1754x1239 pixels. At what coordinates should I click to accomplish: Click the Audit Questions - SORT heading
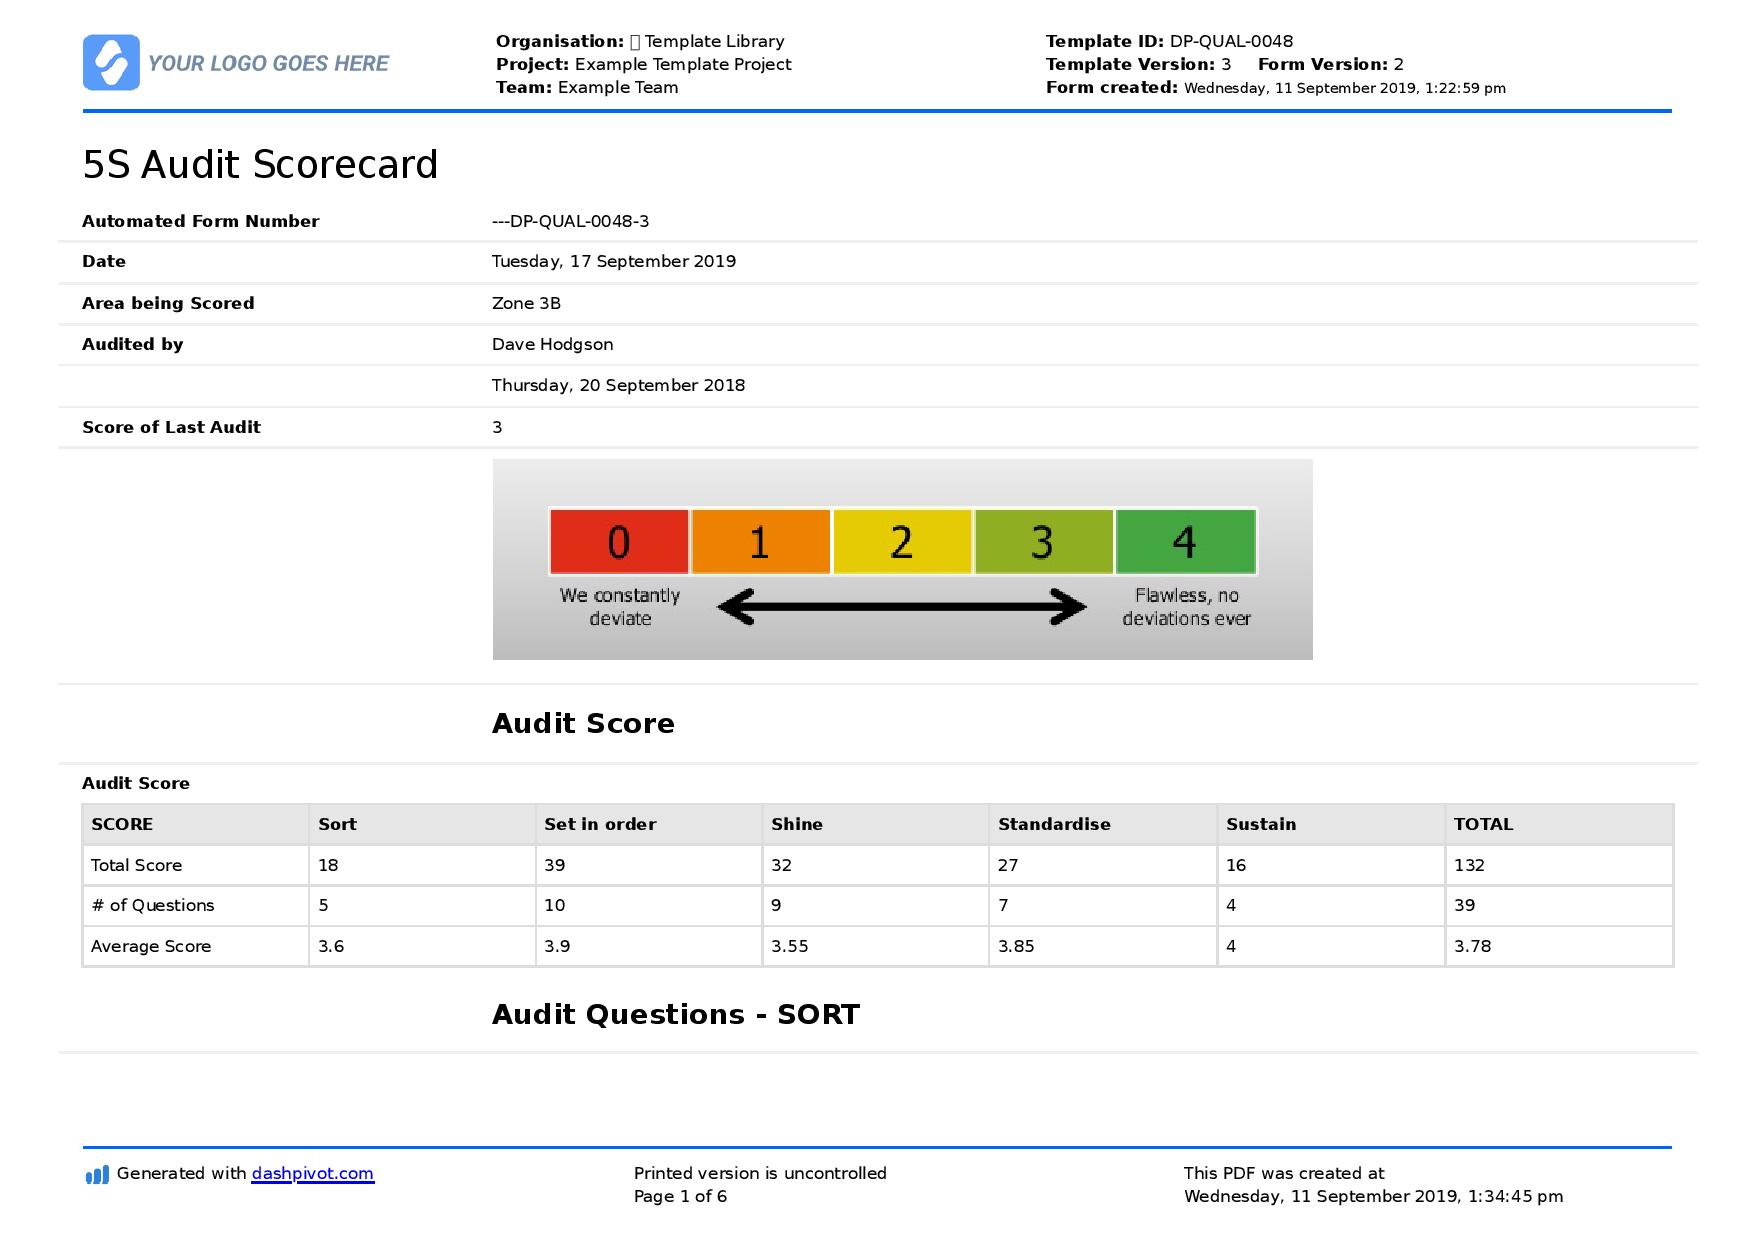[x=676, y=1014]
